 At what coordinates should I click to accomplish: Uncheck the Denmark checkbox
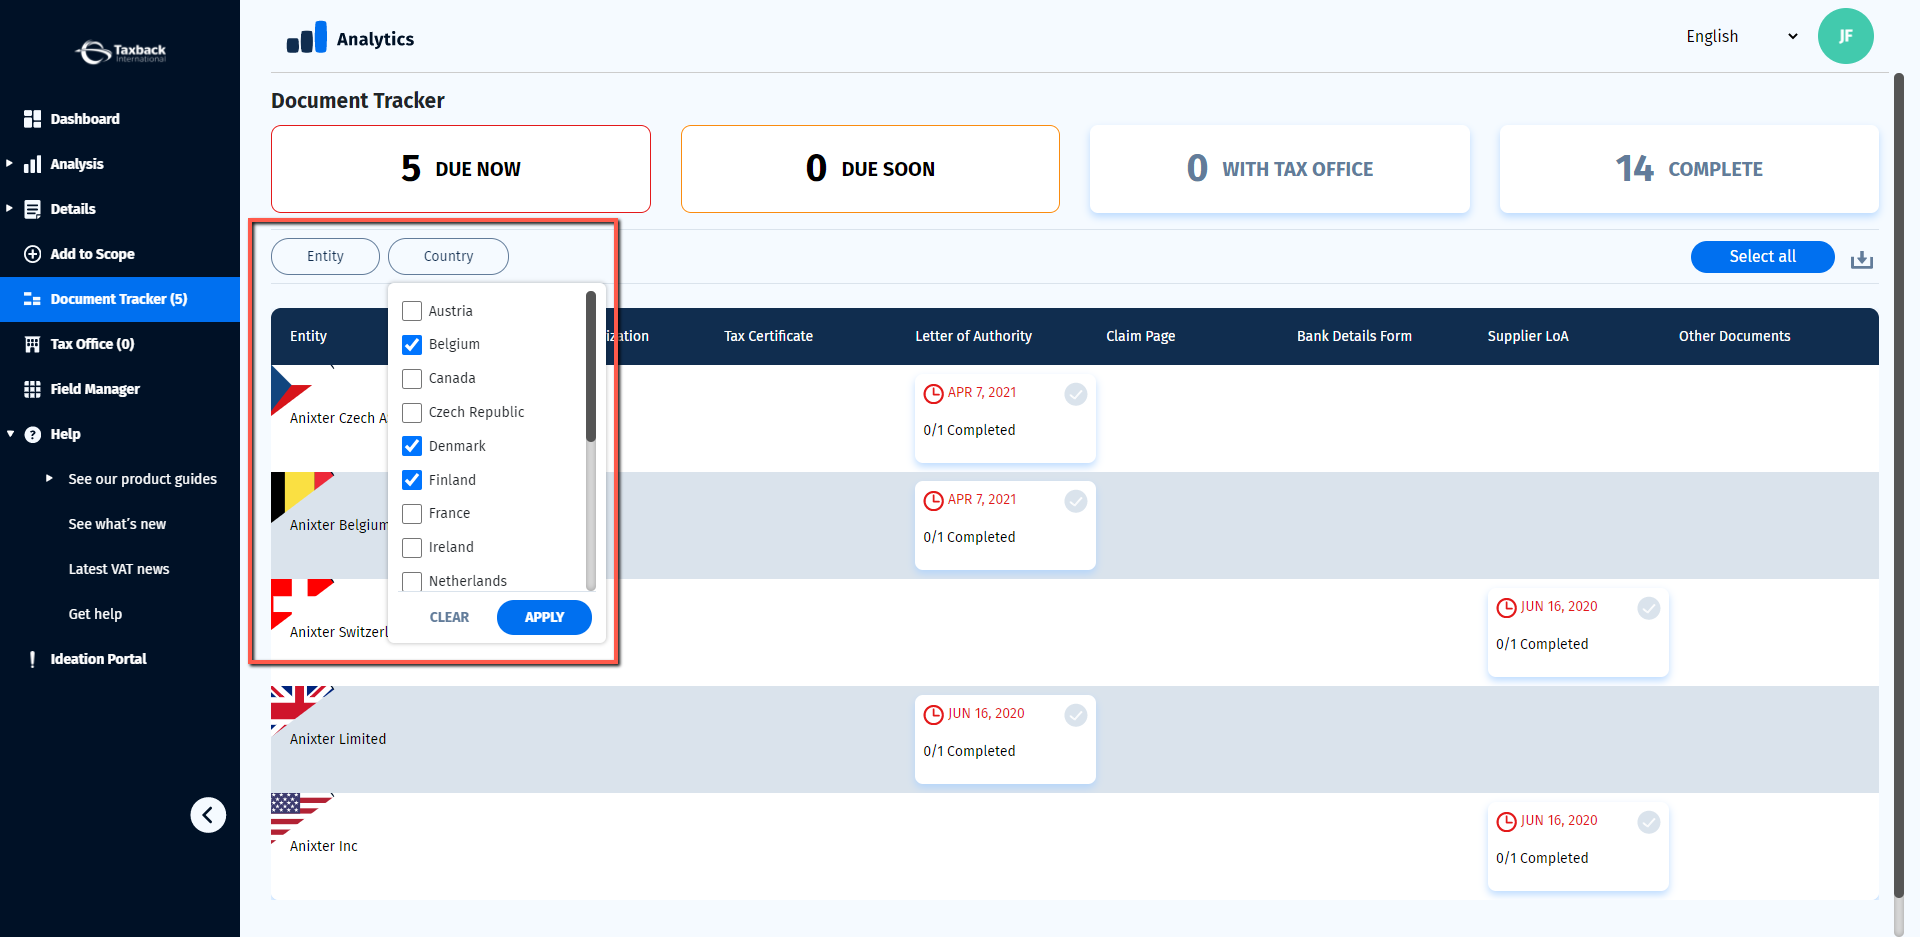[412, 446]
